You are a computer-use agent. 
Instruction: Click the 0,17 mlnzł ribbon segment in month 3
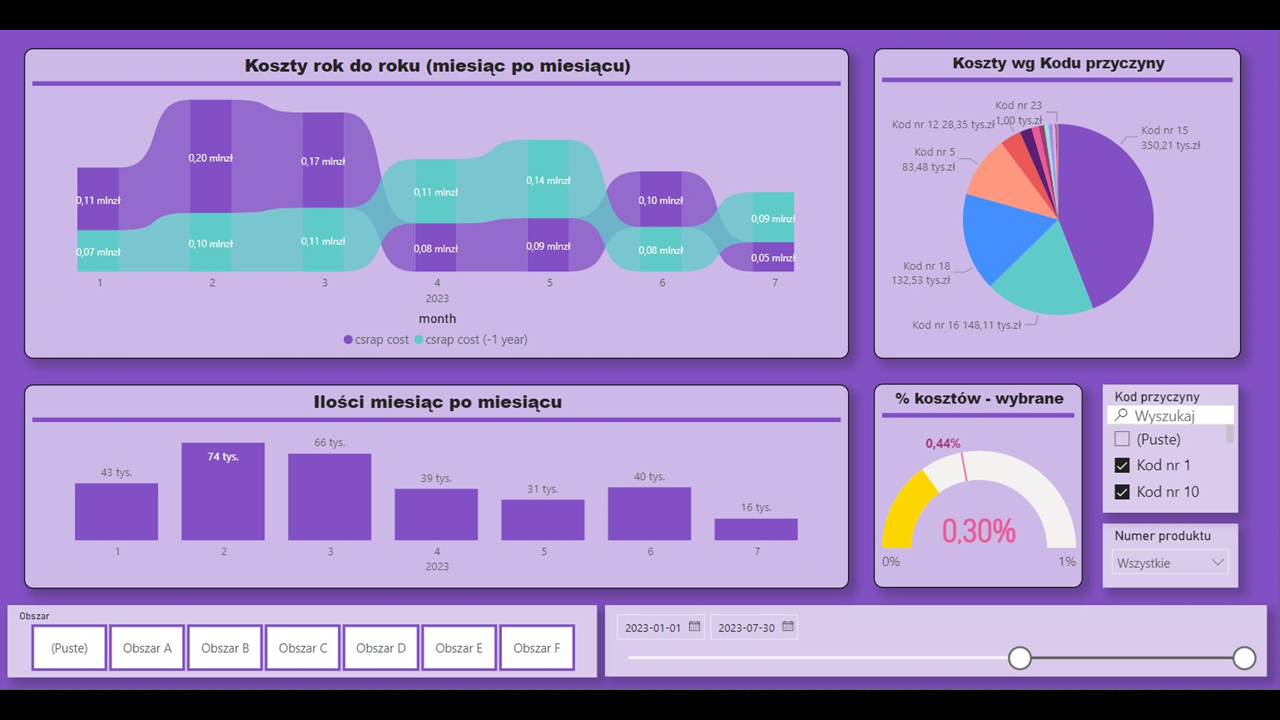[x=323, y=160]
